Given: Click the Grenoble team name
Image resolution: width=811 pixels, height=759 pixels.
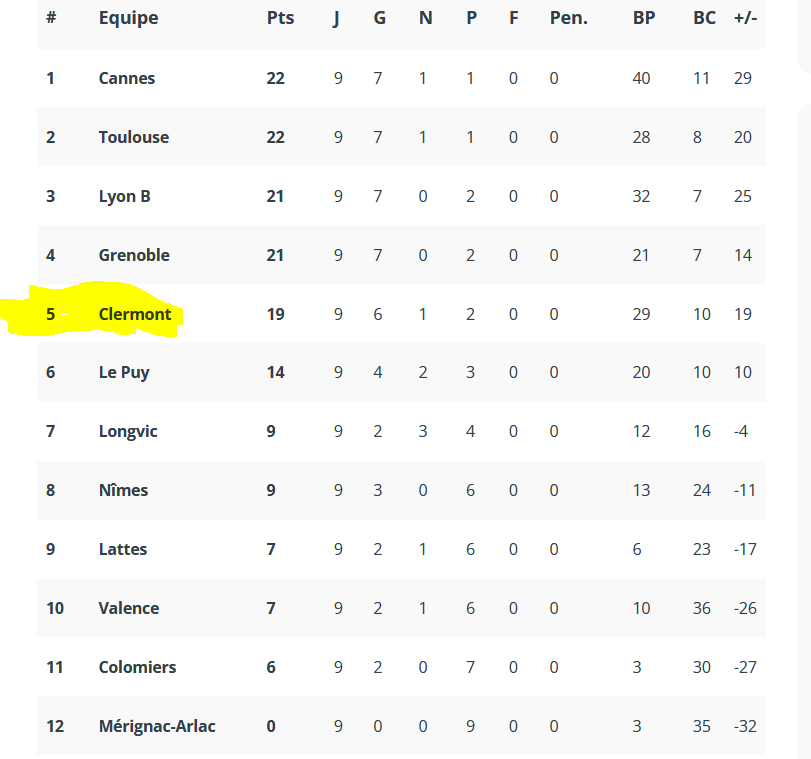Looking at the screenshot, I should coord(134,255).
